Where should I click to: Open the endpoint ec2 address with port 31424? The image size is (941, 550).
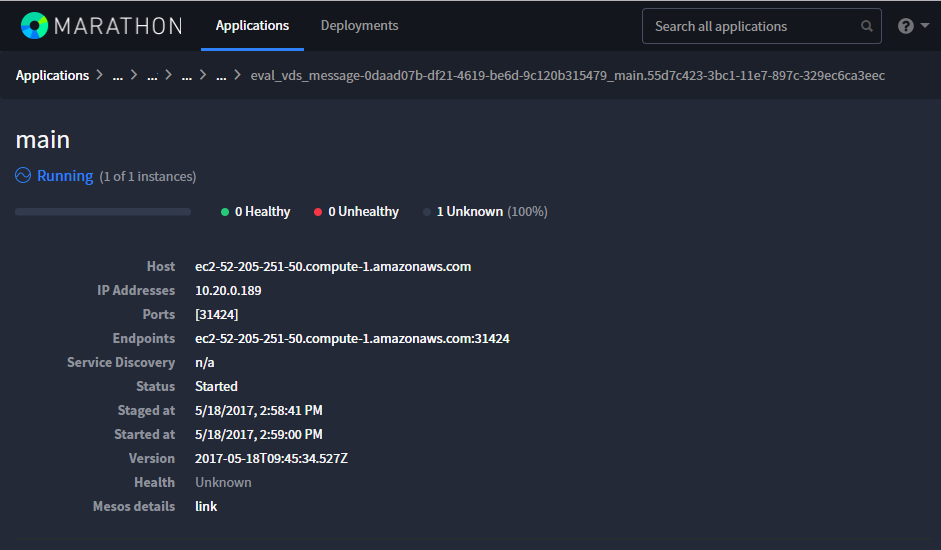pyautogui.click(x=352, y=338)
